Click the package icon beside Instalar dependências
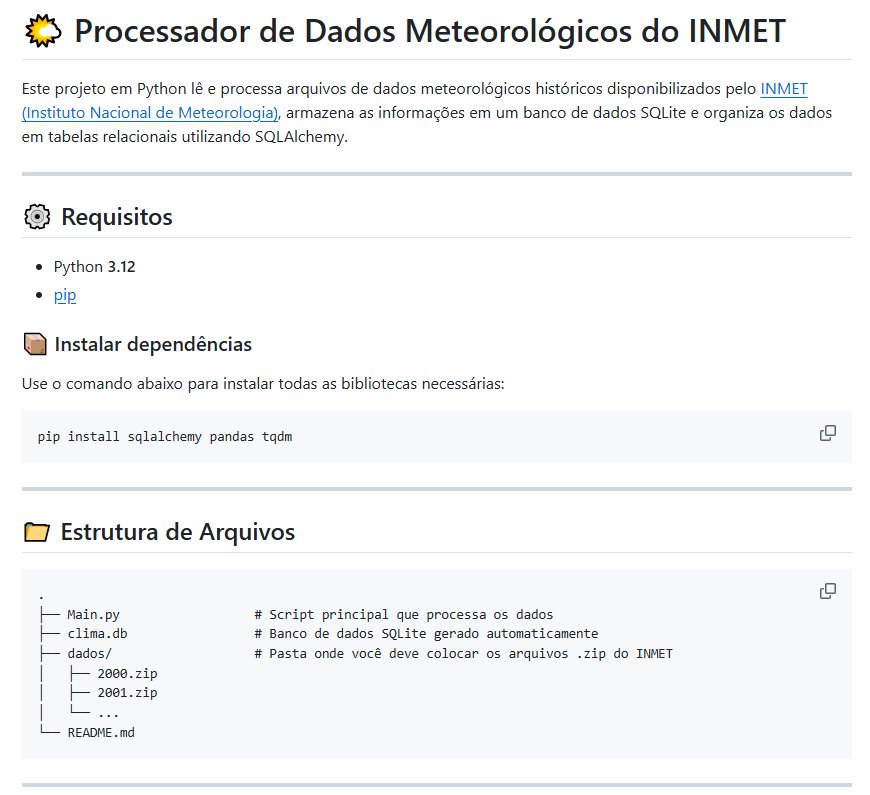 34,345
